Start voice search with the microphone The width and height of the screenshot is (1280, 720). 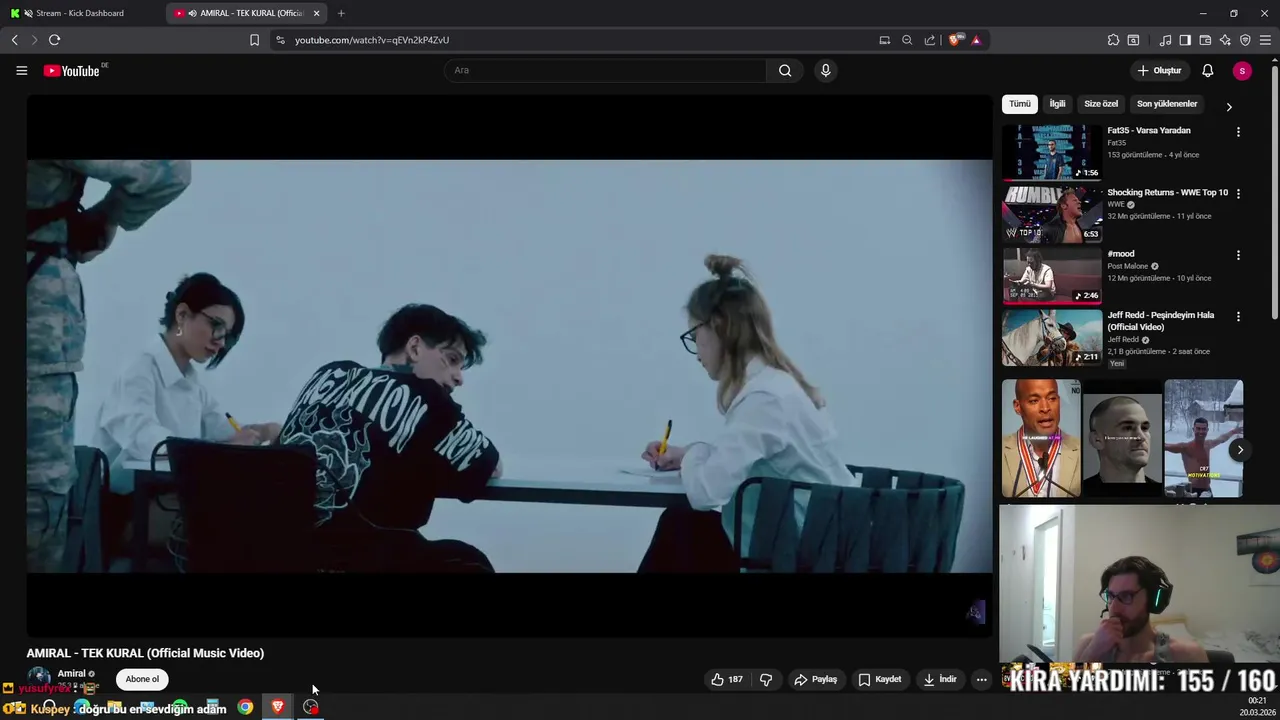coord(825,70)
